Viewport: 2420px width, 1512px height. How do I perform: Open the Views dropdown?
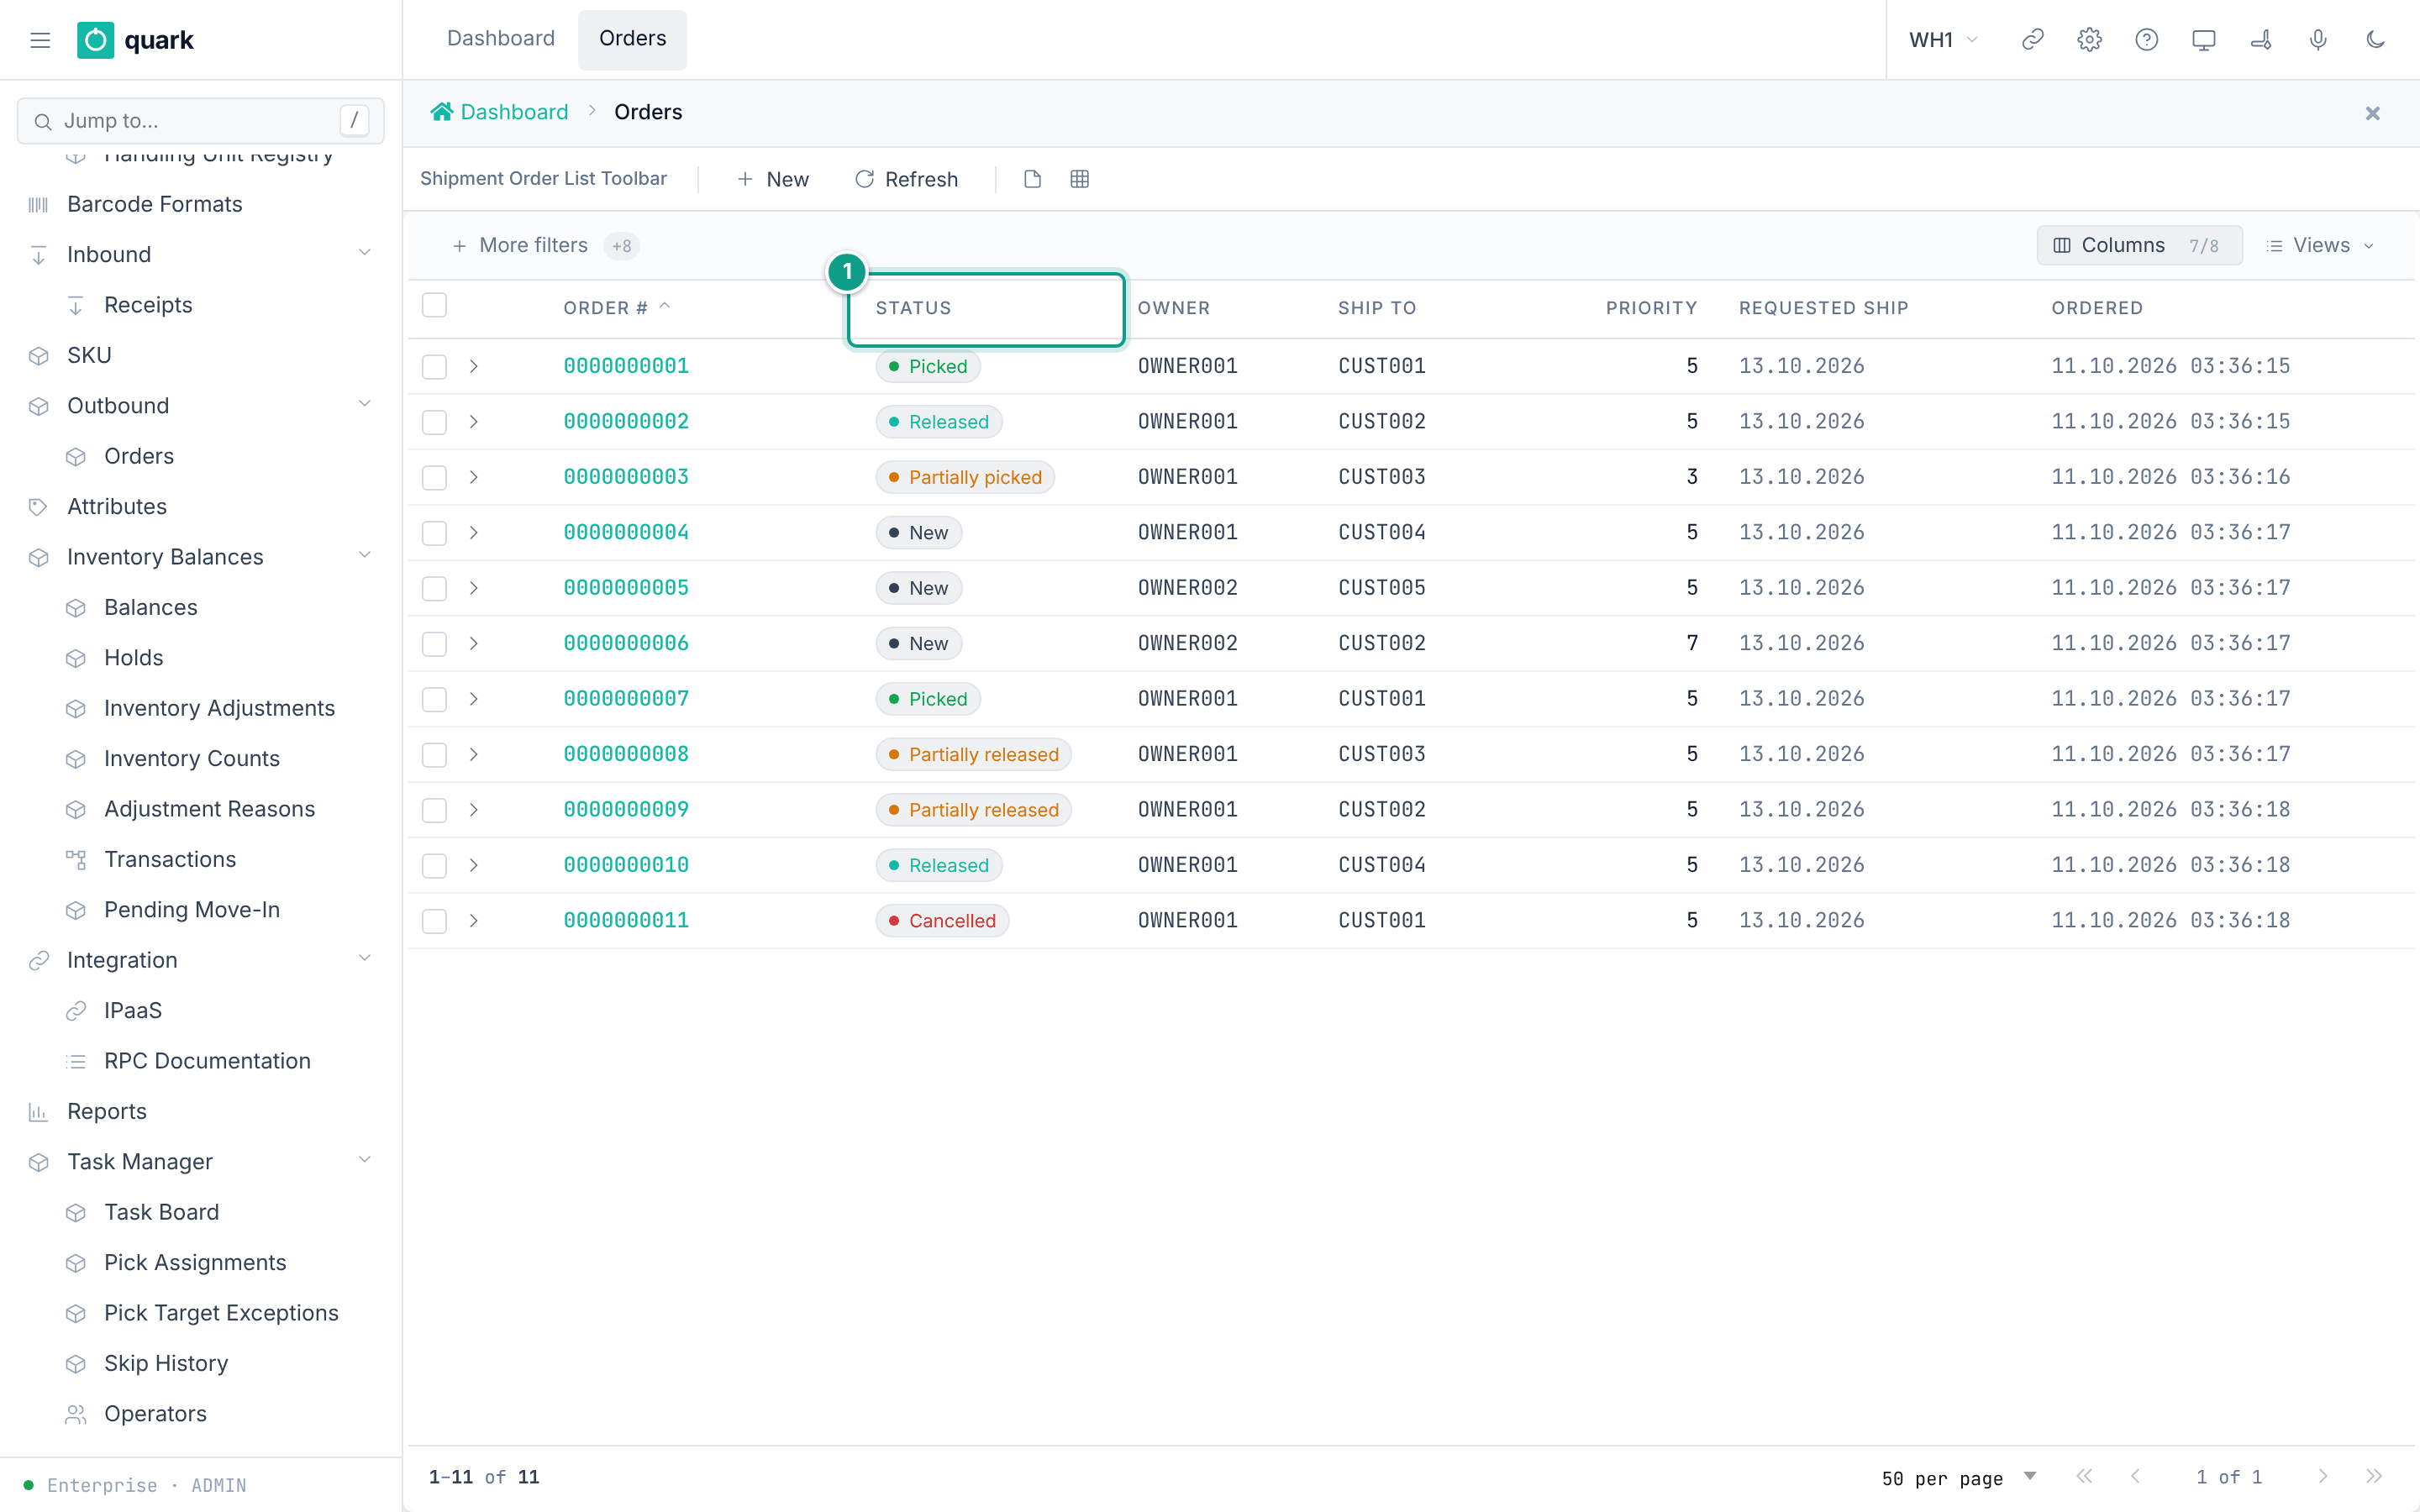point(2320,245)
